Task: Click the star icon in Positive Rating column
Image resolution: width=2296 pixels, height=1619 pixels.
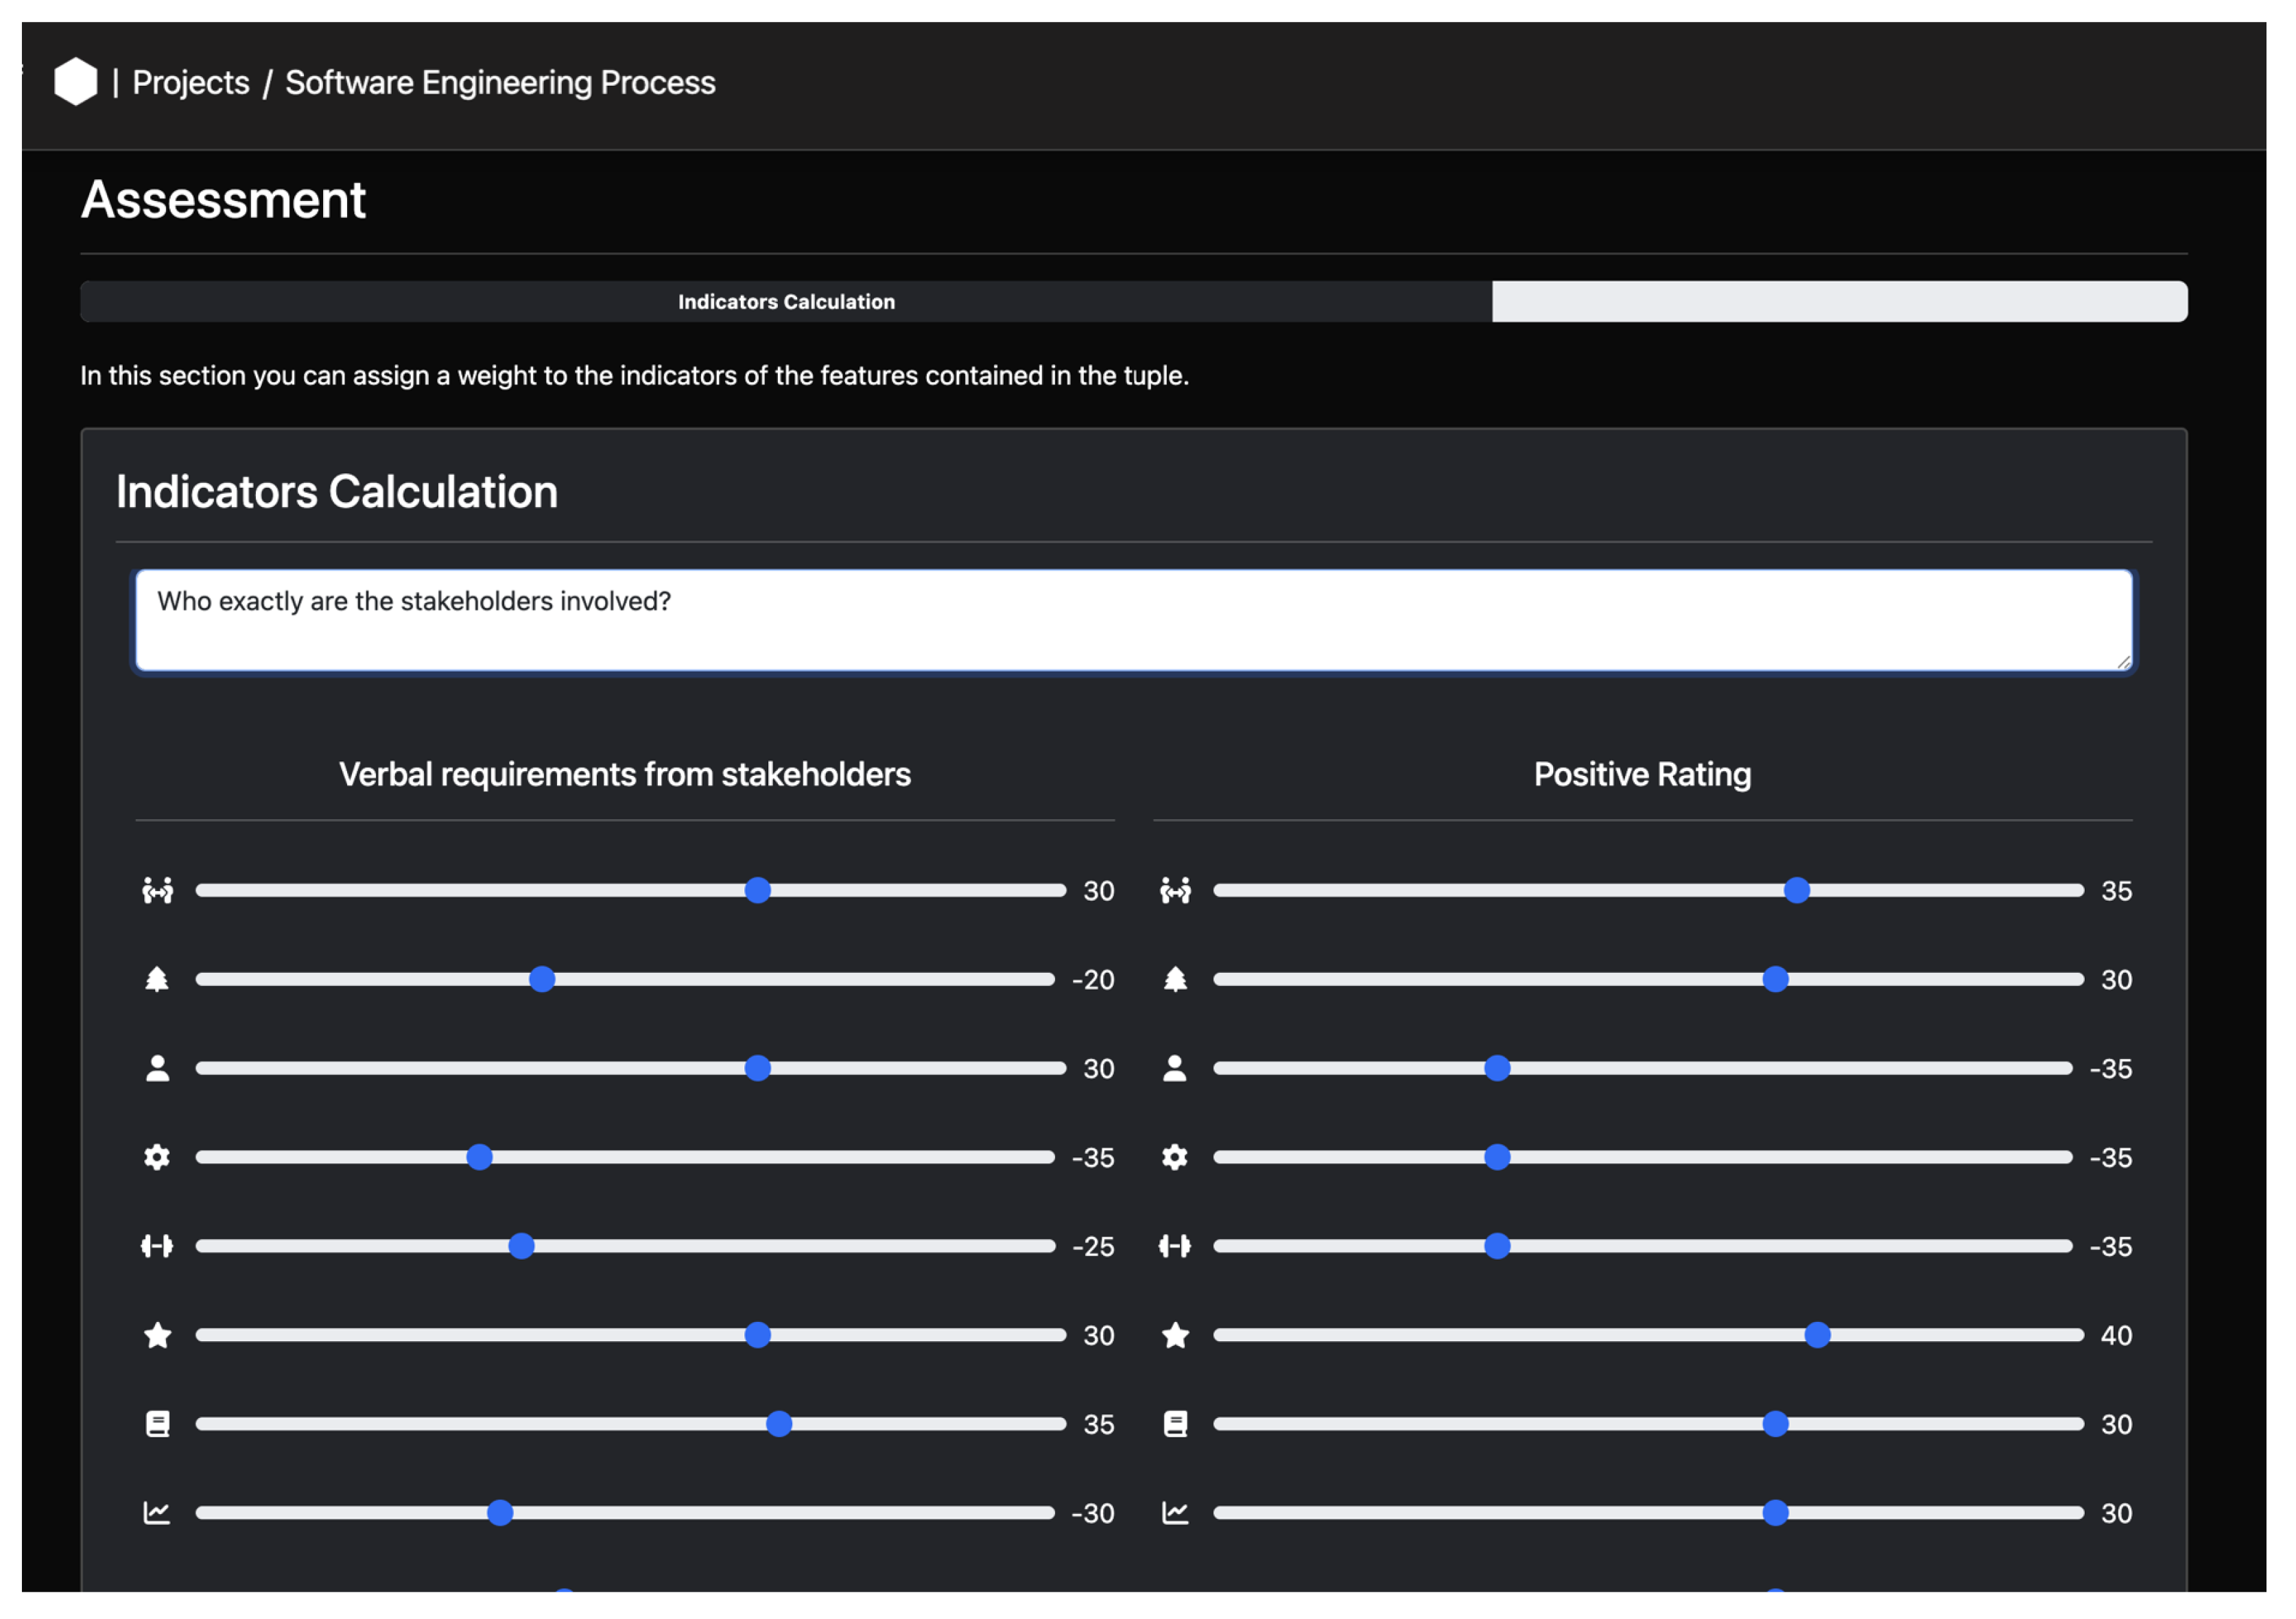Action: click(x=1175, y=1335)
